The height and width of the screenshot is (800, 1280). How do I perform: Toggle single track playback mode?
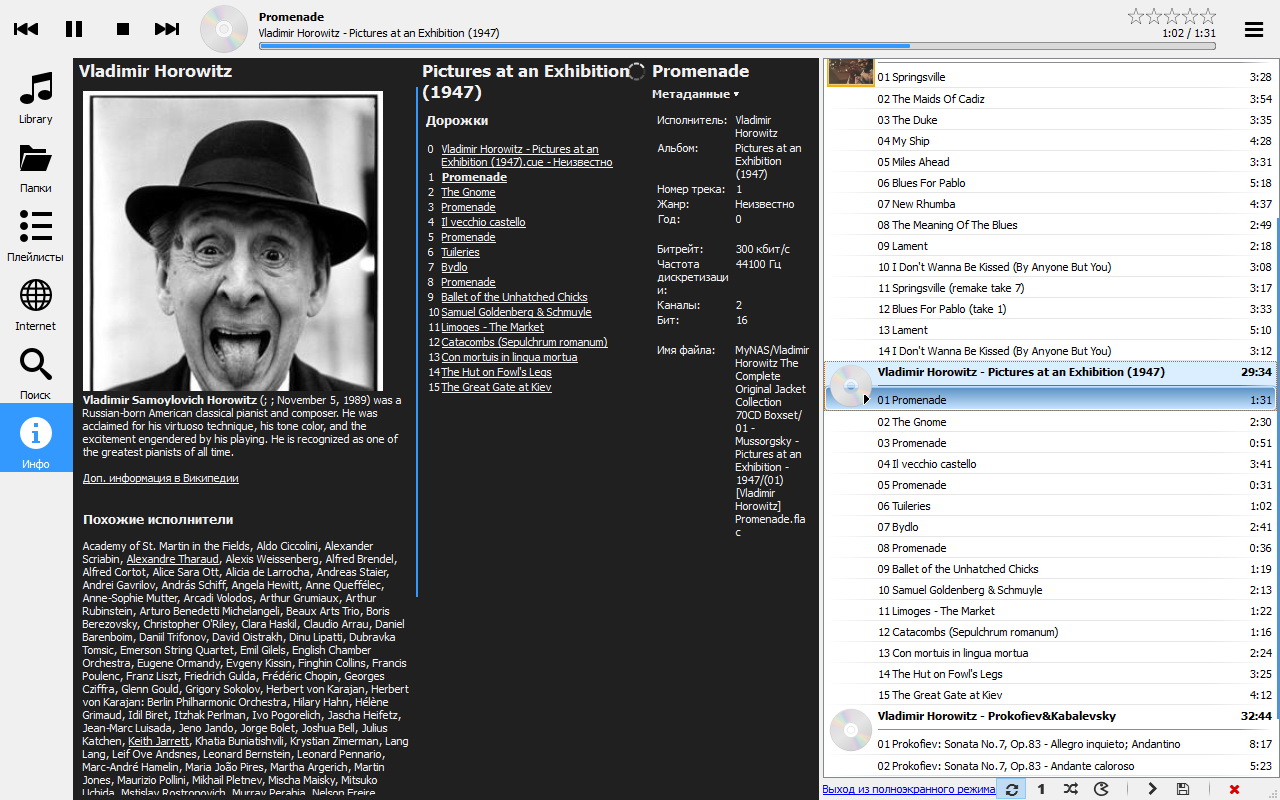coord(1041,789)
